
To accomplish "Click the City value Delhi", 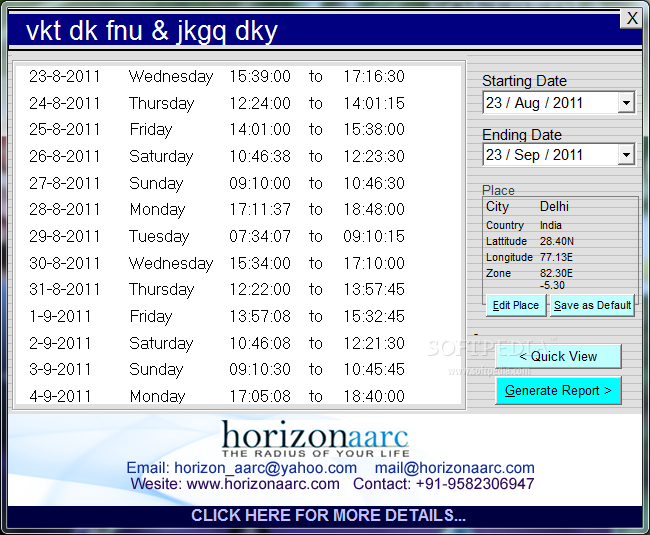I will coord(554,206).
